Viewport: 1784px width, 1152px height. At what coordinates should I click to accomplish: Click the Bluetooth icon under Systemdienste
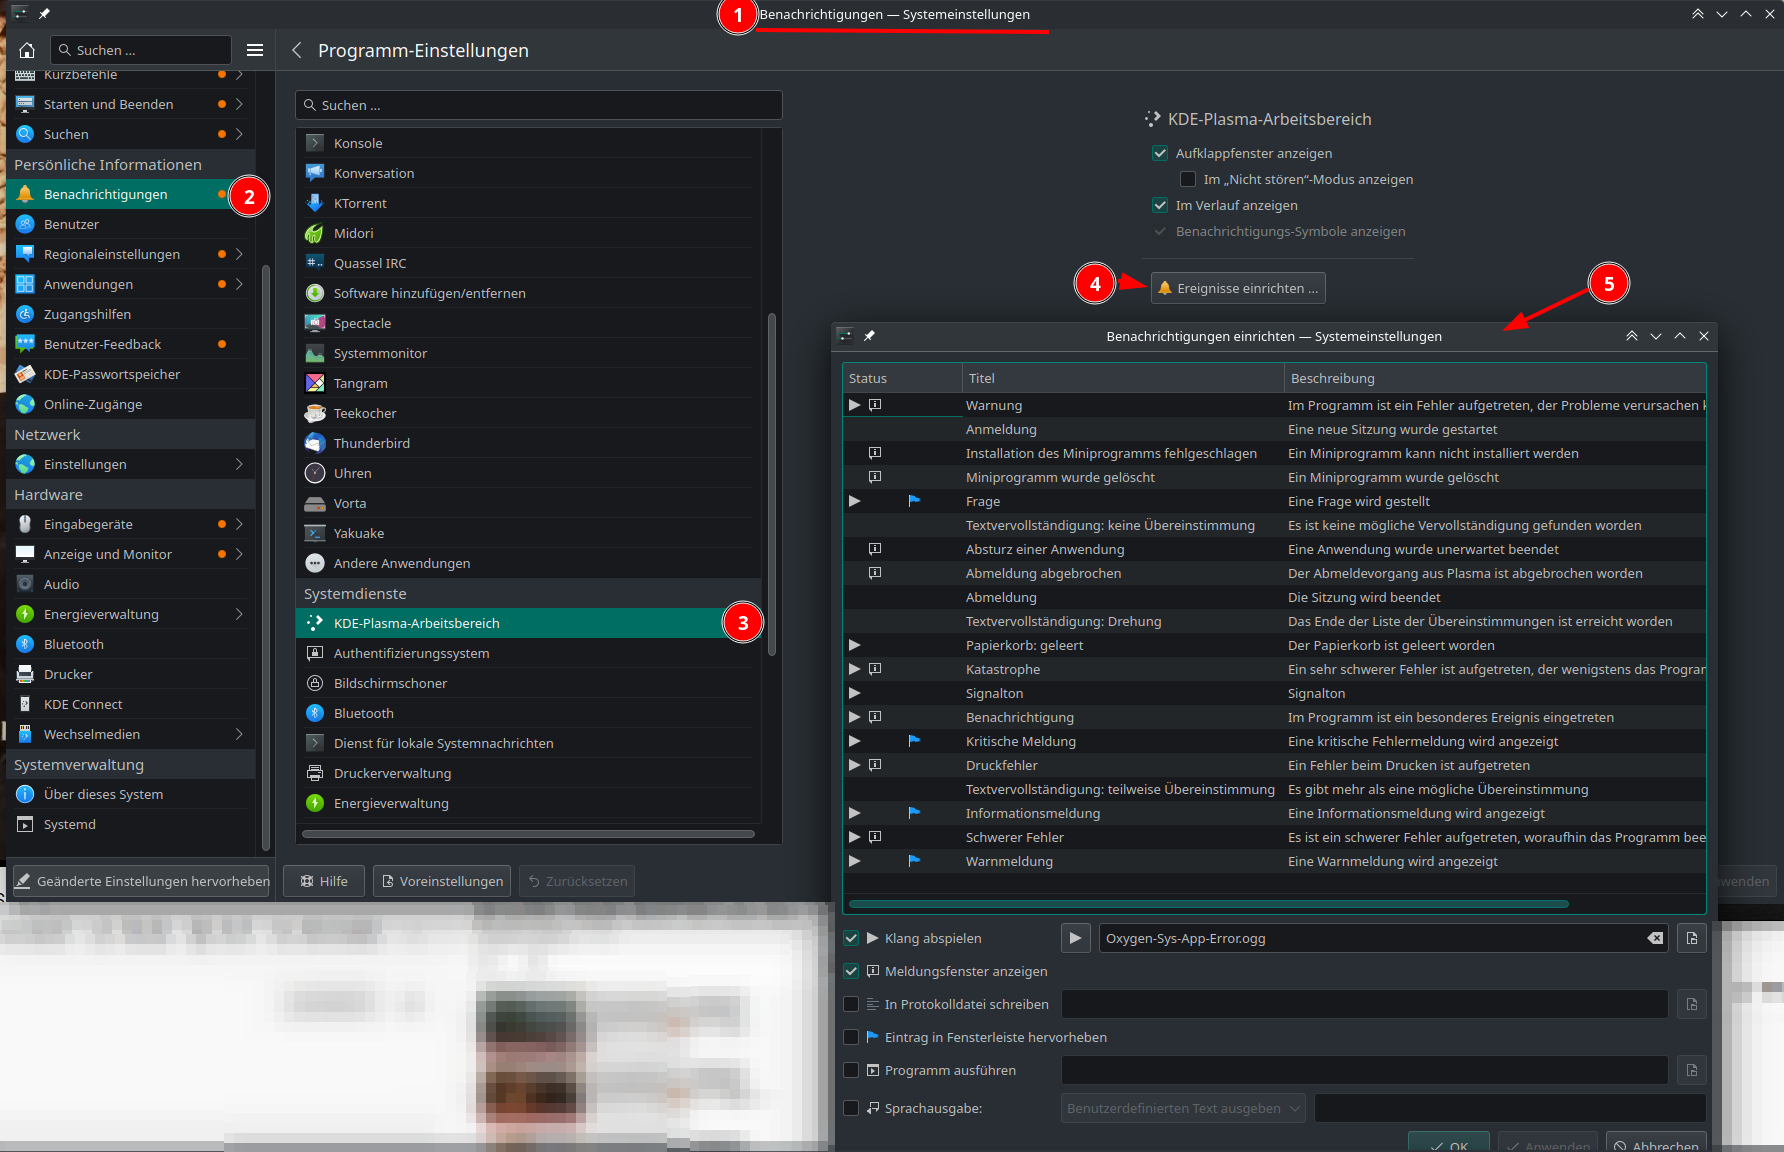(x=315, y=713)
